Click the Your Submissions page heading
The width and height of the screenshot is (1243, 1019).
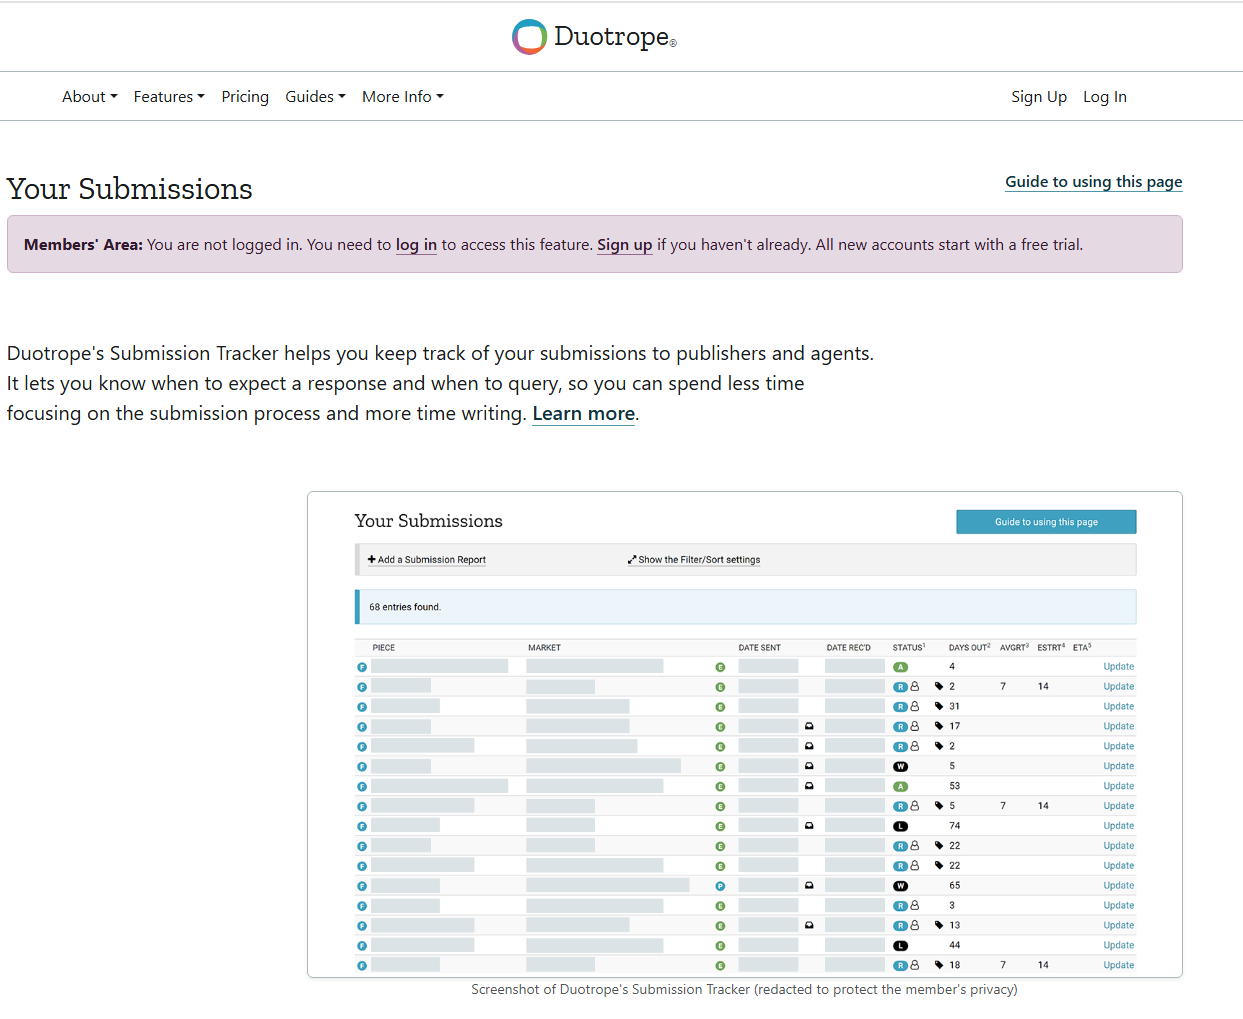pyautogui.click(x=130, y=189)
